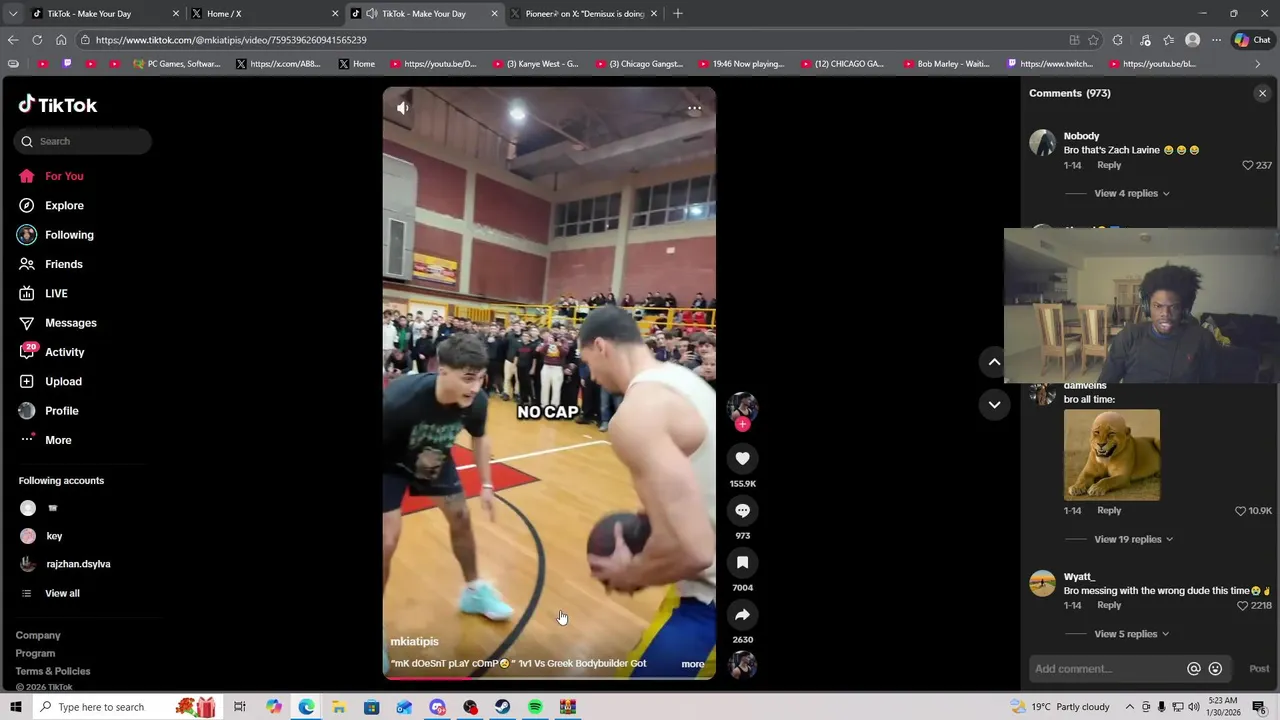Reload the page

(37, 40)
